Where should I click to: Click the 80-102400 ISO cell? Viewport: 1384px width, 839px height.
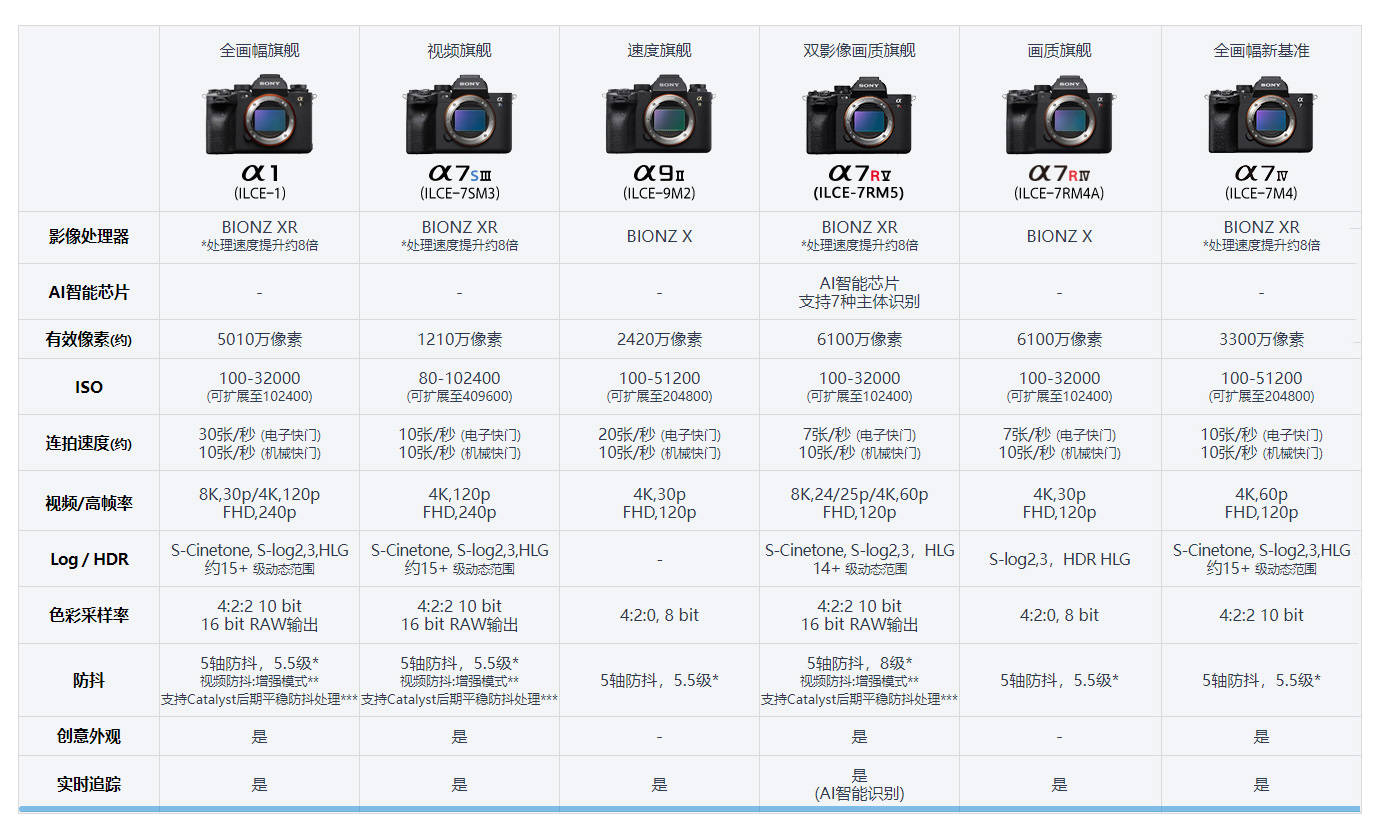(x=459, y=379)
